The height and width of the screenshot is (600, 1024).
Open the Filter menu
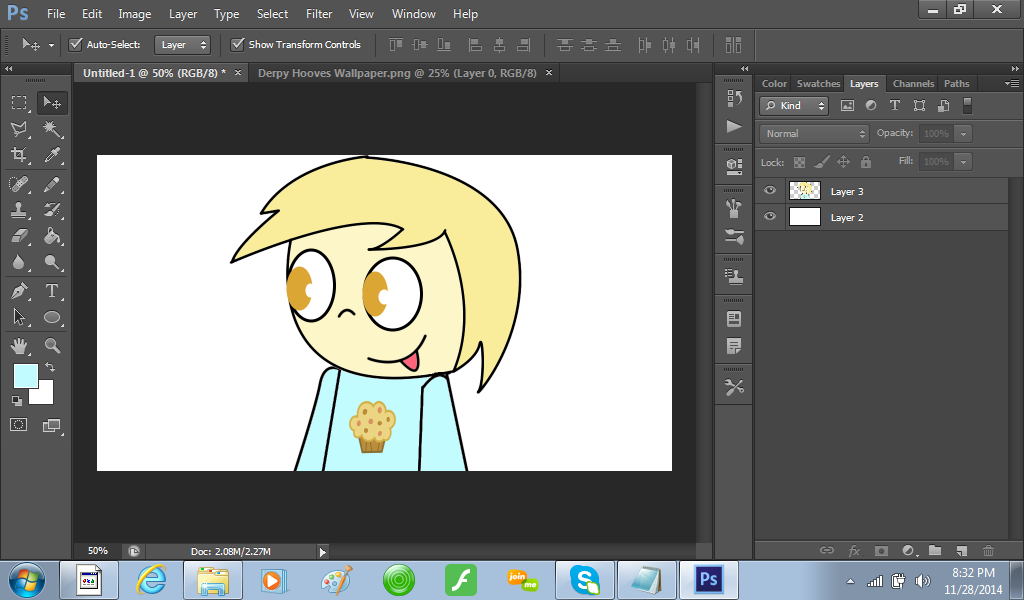(x=319, y=14)
